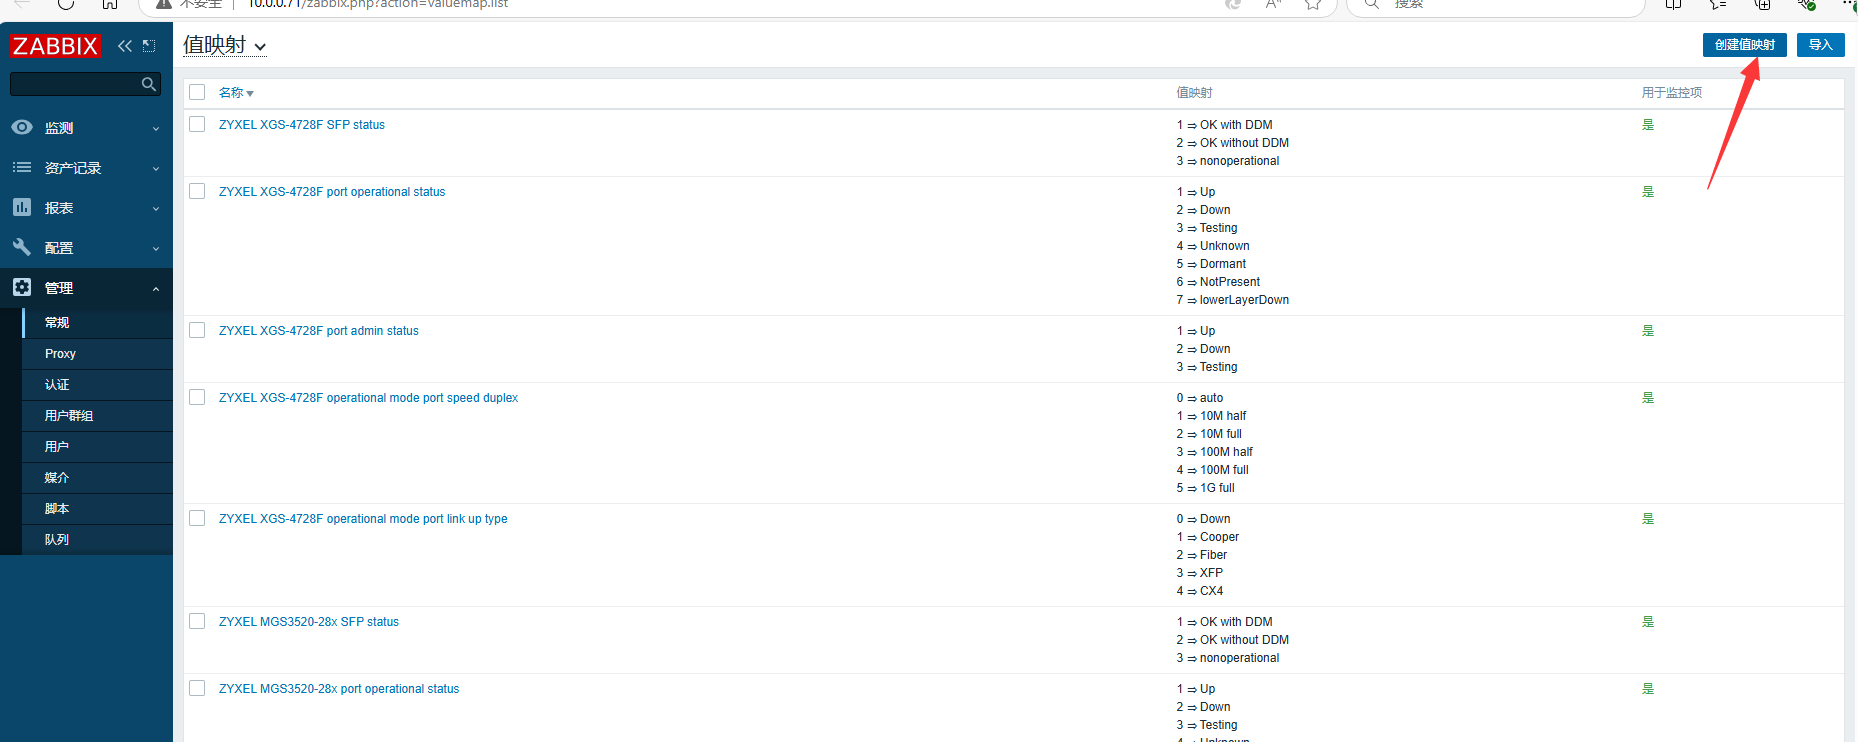Open the 值映射 page title dropdown
Image resolution: width=1858 pixels, height=742 pixels.
tap(225, 46)
